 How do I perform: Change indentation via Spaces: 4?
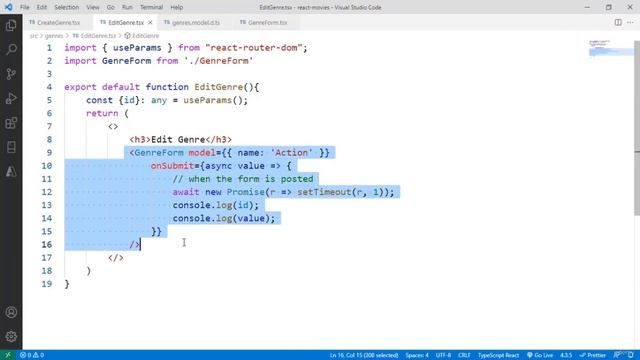tap(417, 355)
